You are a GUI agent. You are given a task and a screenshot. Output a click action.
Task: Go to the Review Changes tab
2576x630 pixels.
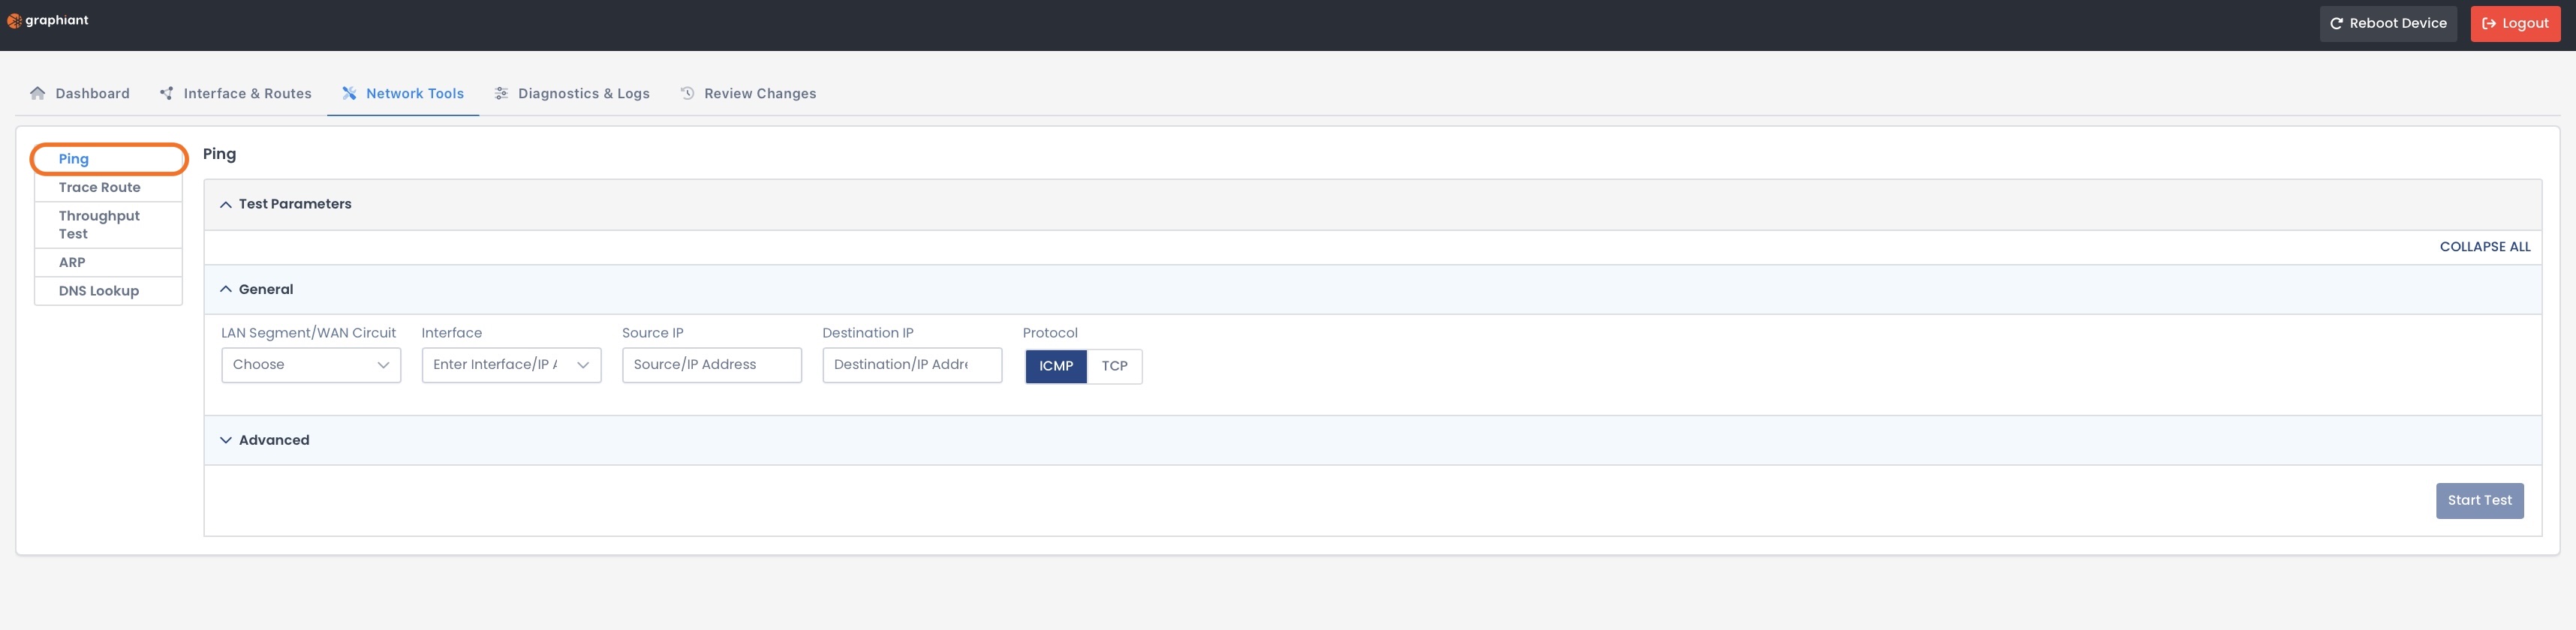pyautogui.click(x=748, y=93)
